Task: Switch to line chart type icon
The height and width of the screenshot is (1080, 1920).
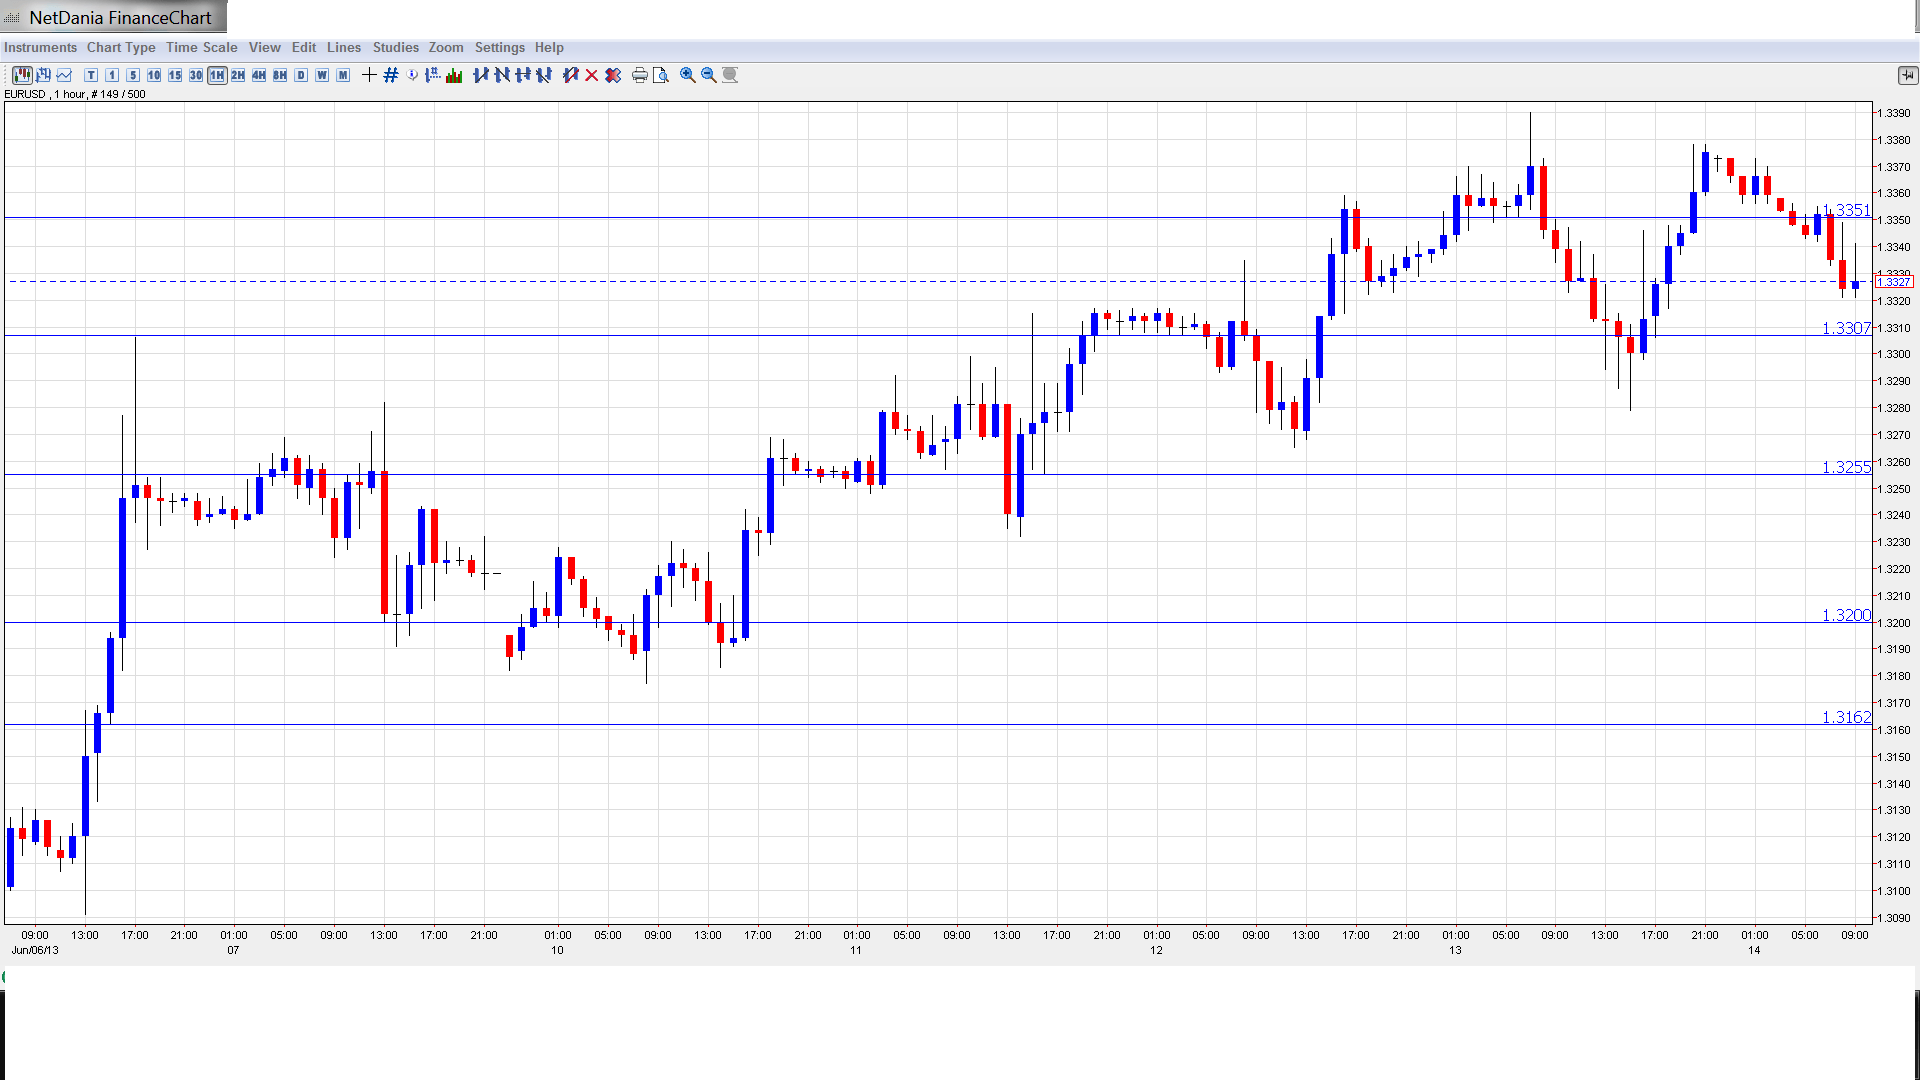Action: tap(65, 75)
